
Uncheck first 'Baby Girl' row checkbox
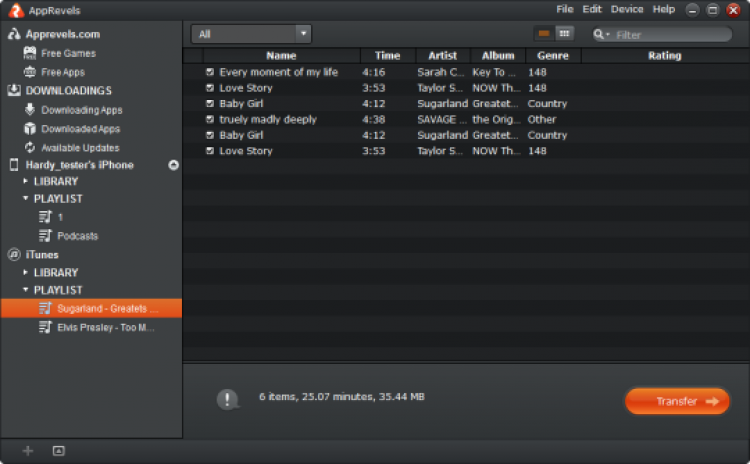pyautogui.click(x=210, y=104)
